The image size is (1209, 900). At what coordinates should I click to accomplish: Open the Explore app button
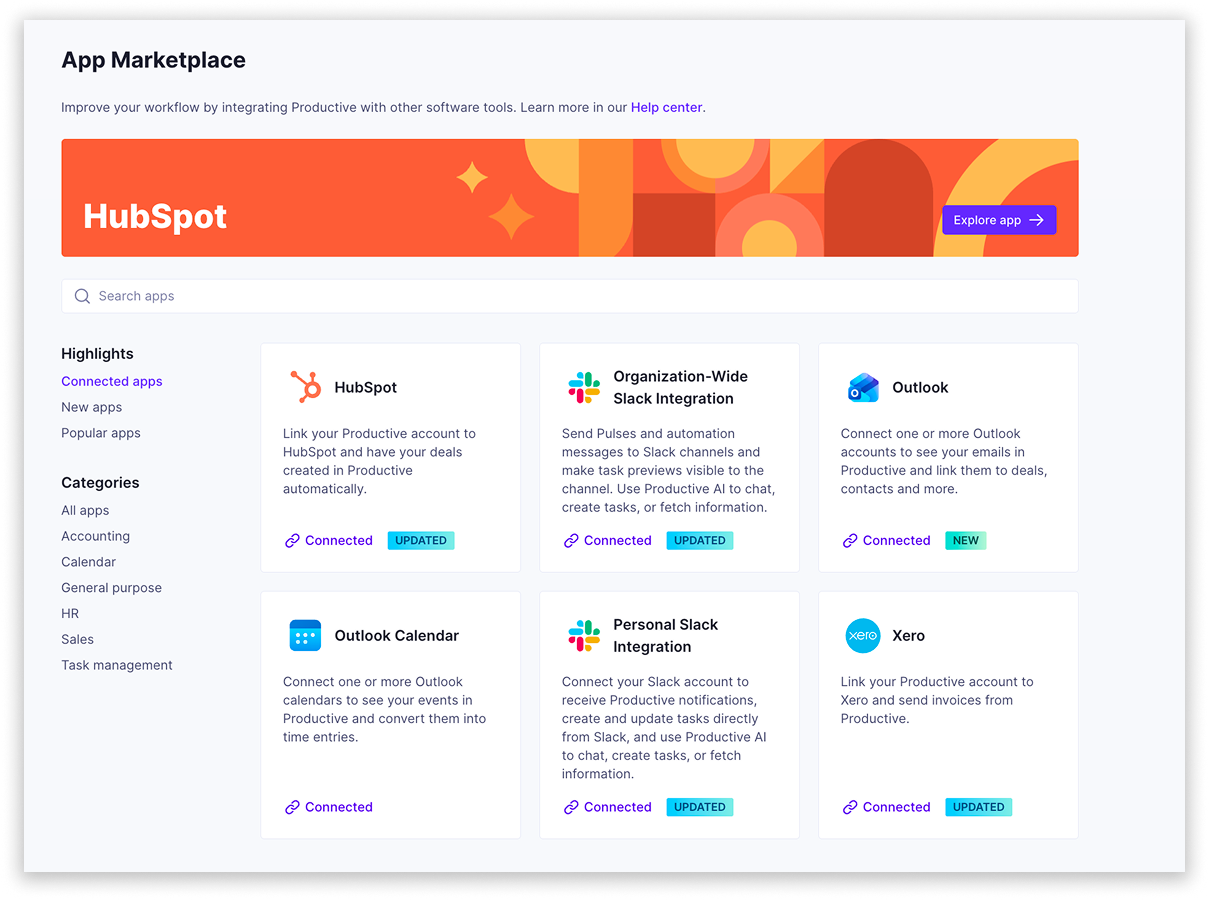coord(999,220)
